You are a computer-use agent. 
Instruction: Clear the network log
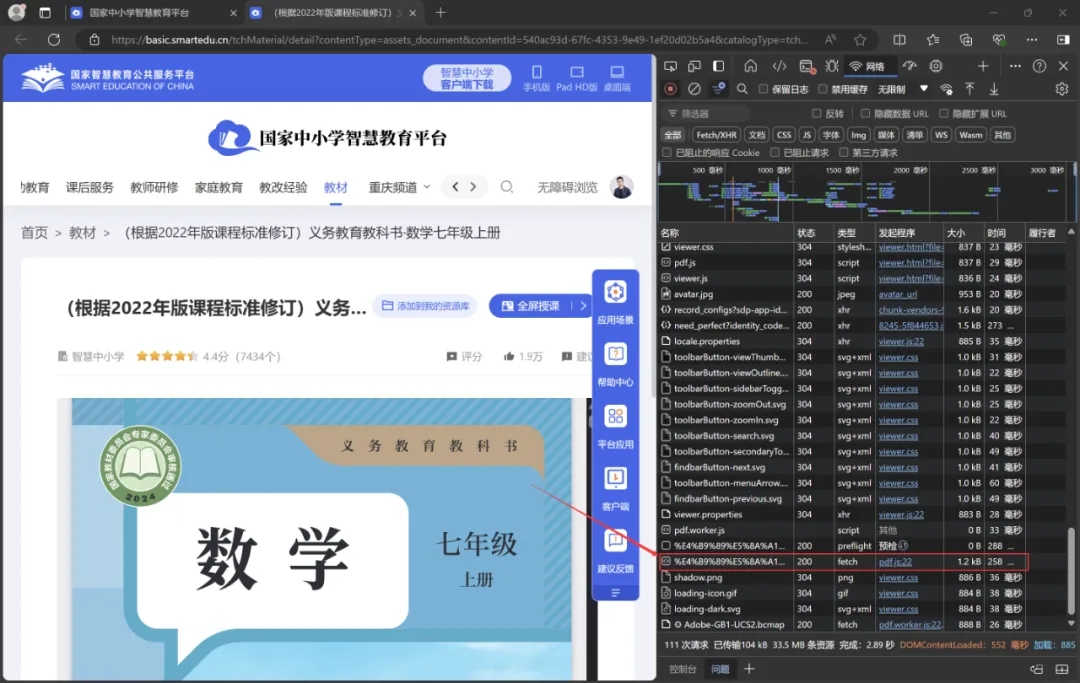tap(694, 89)
